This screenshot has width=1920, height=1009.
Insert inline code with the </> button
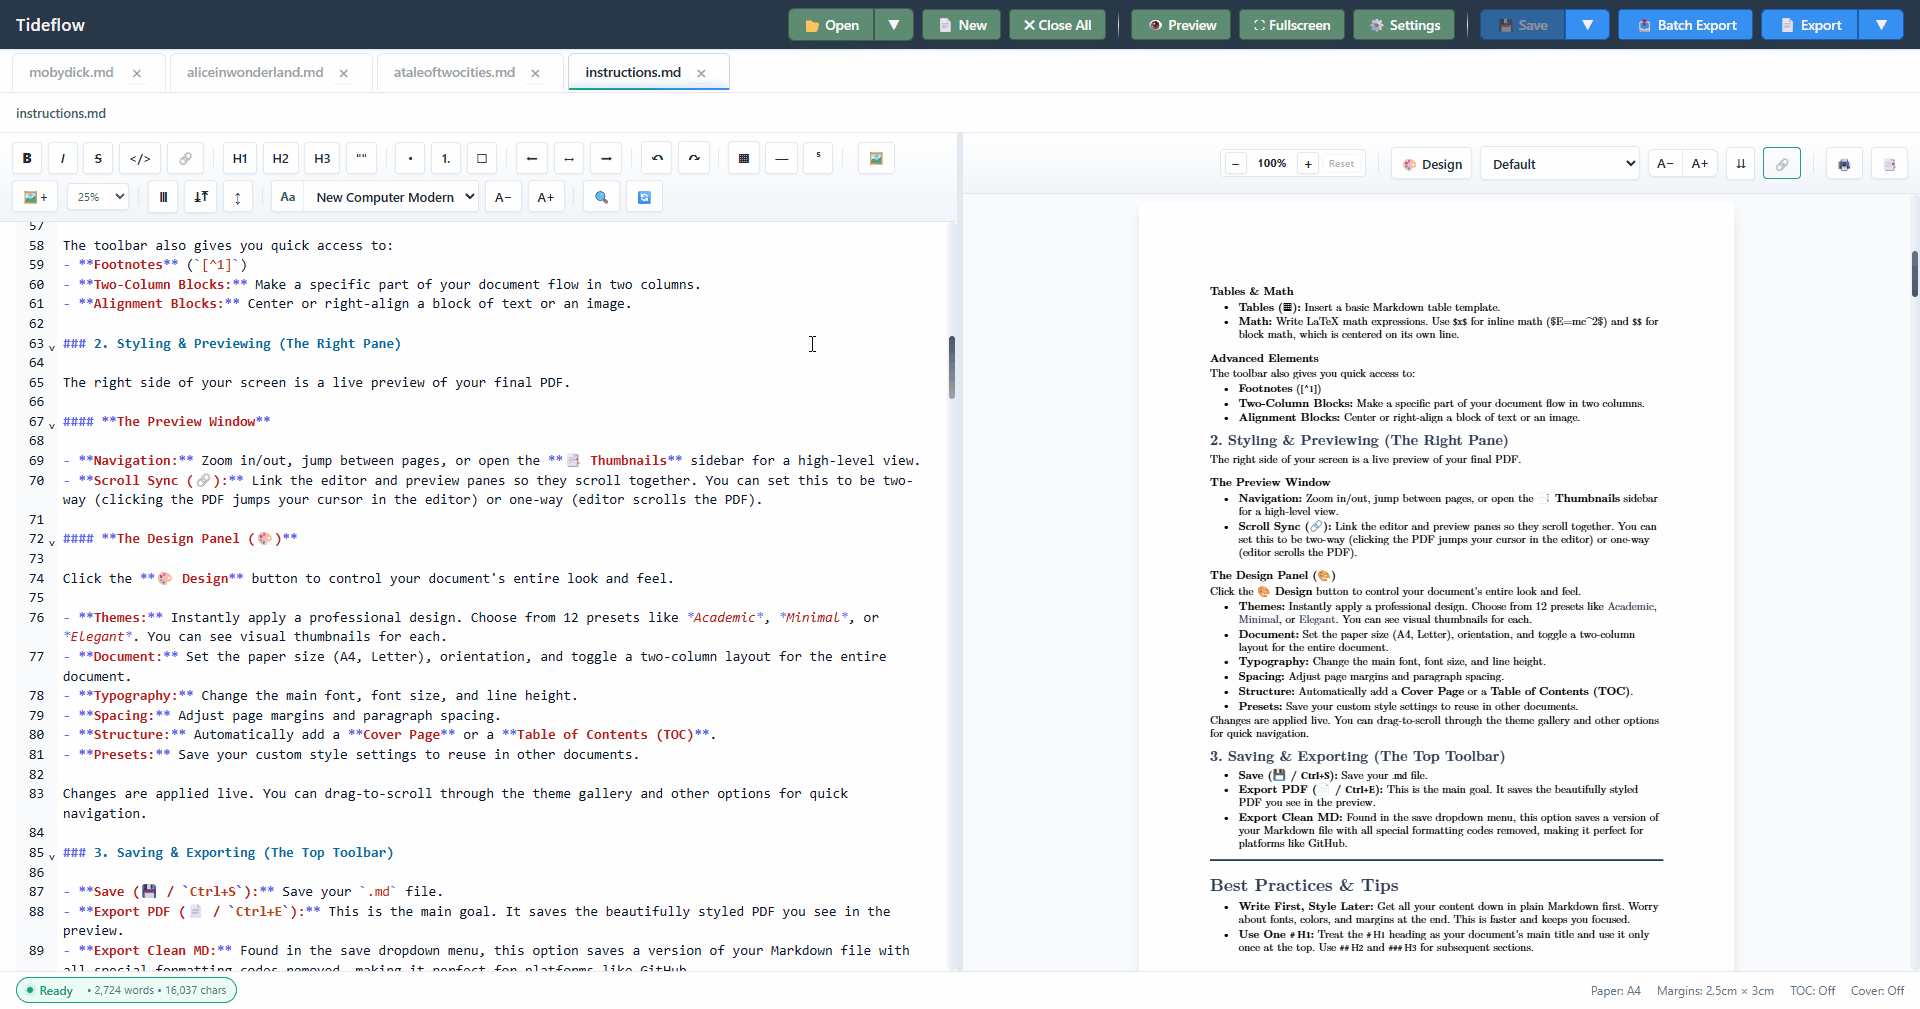141,158
